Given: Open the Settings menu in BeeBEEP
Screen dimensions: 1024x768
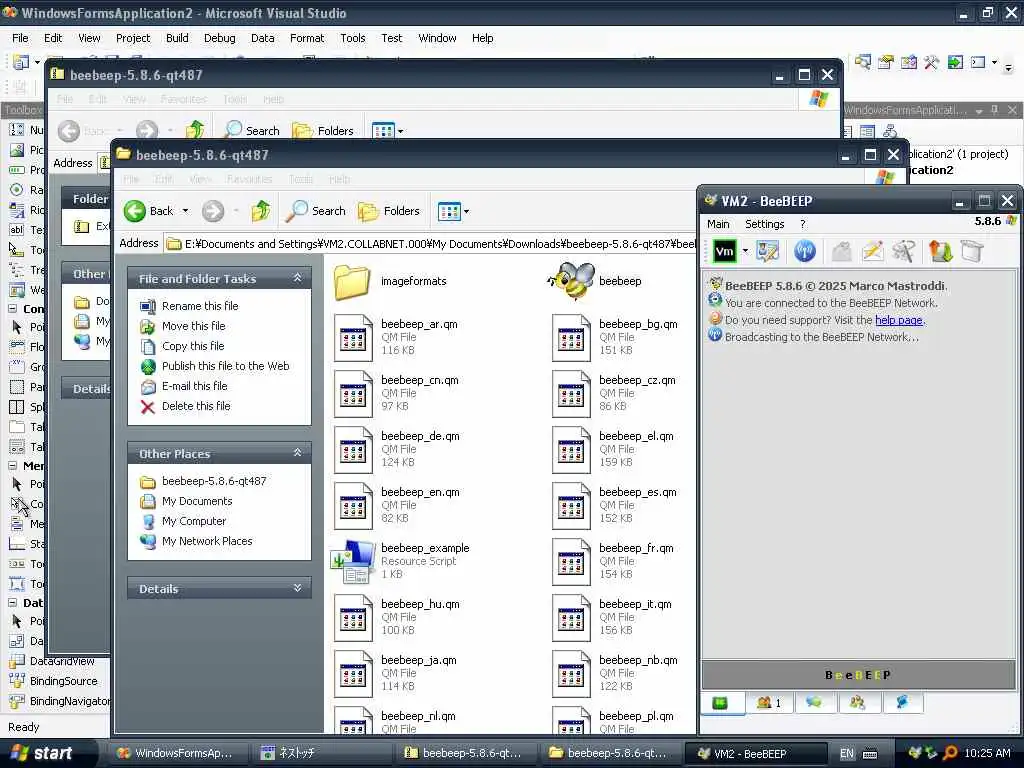Looking at the screenshot, I should (764, 224).
